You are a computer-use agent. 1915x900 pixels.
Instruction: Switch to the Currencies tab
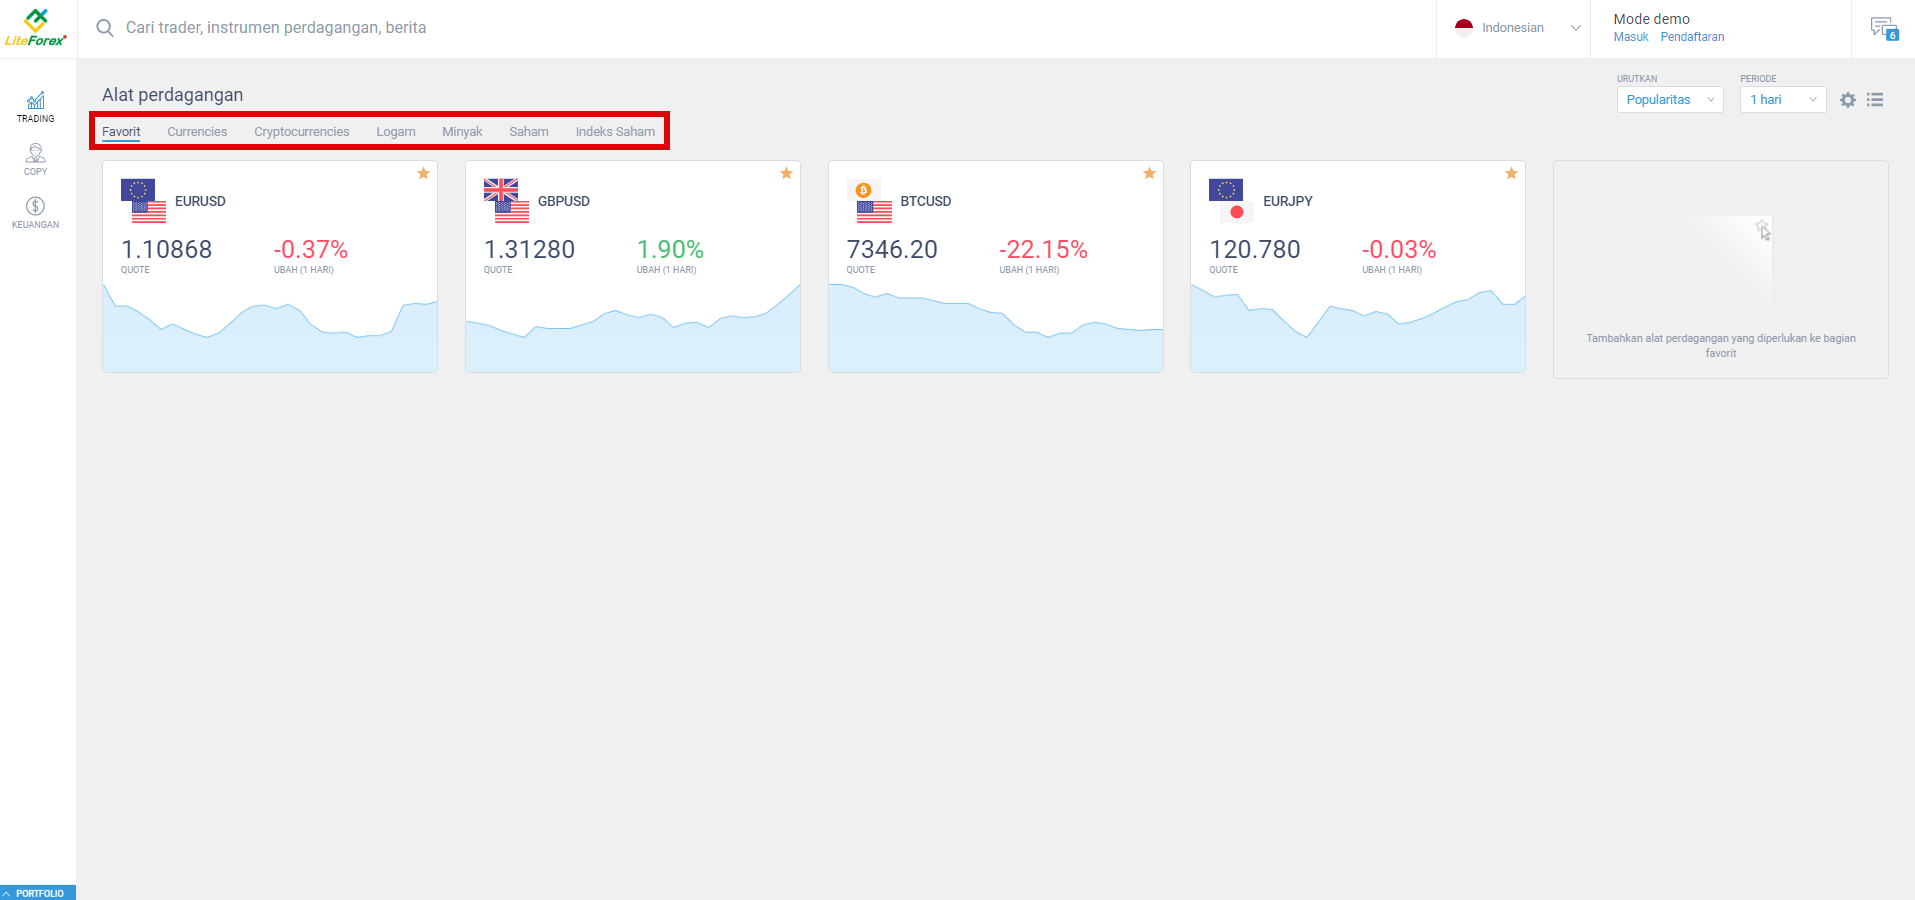pyautogui.click(x=197, y=131)
